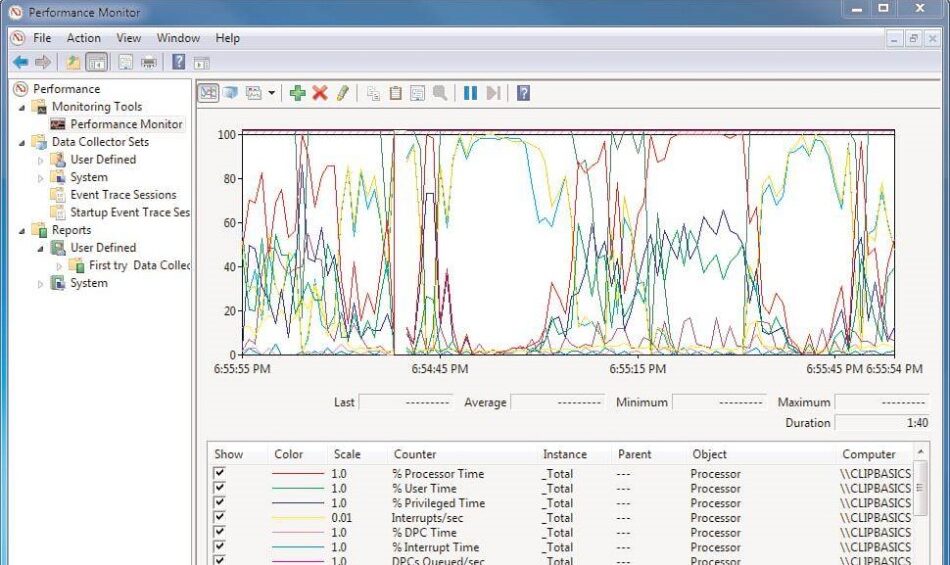
Task: Click the Copy Properties icon
Action: (x=373, y=93)
